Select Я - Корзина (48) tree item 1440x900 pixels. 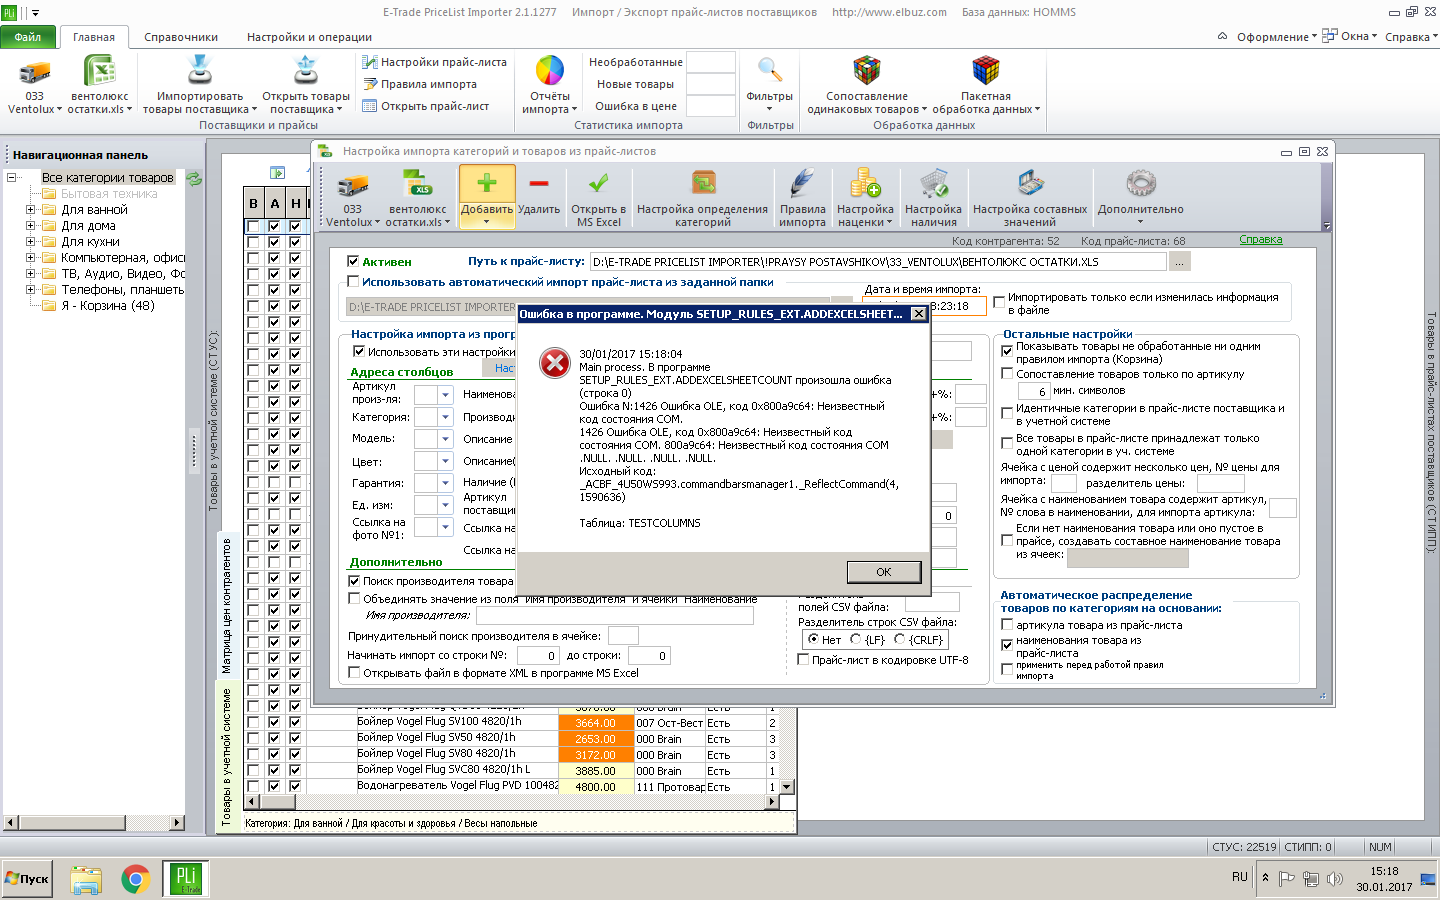click(108, 306)
